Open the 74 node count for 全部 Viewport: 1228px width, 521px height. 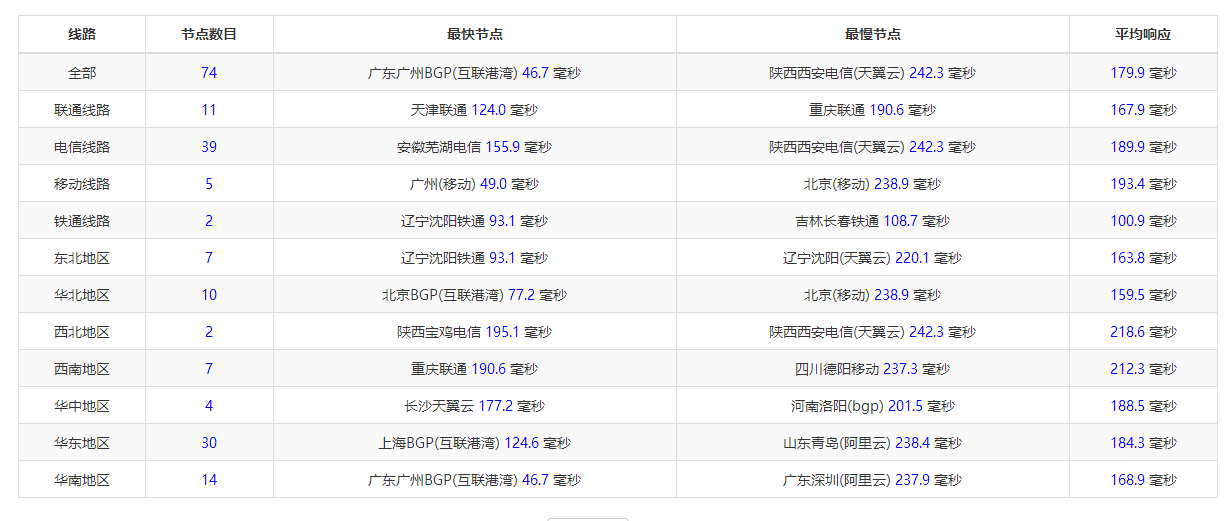[209, 73]
